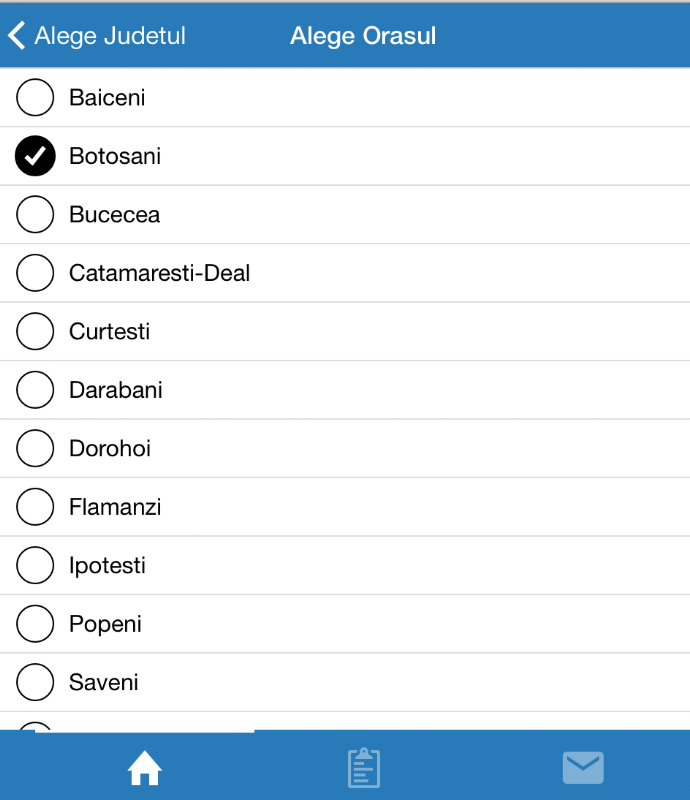
Task: Select the Saveni radio button
Action: pos(35,682)
